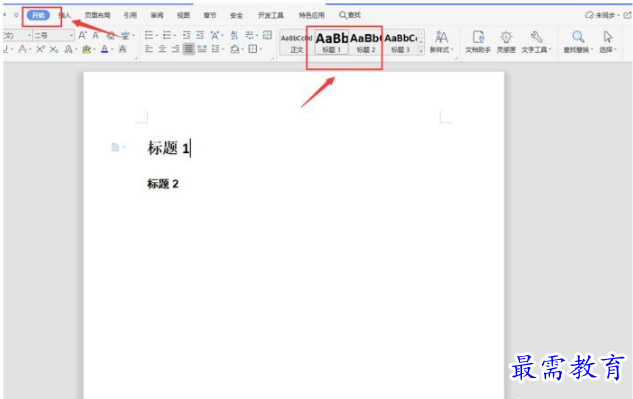Open the strikethrough A dropdown arrow
Viewport: 633px width, 399px height.
(x=30, y=50)
